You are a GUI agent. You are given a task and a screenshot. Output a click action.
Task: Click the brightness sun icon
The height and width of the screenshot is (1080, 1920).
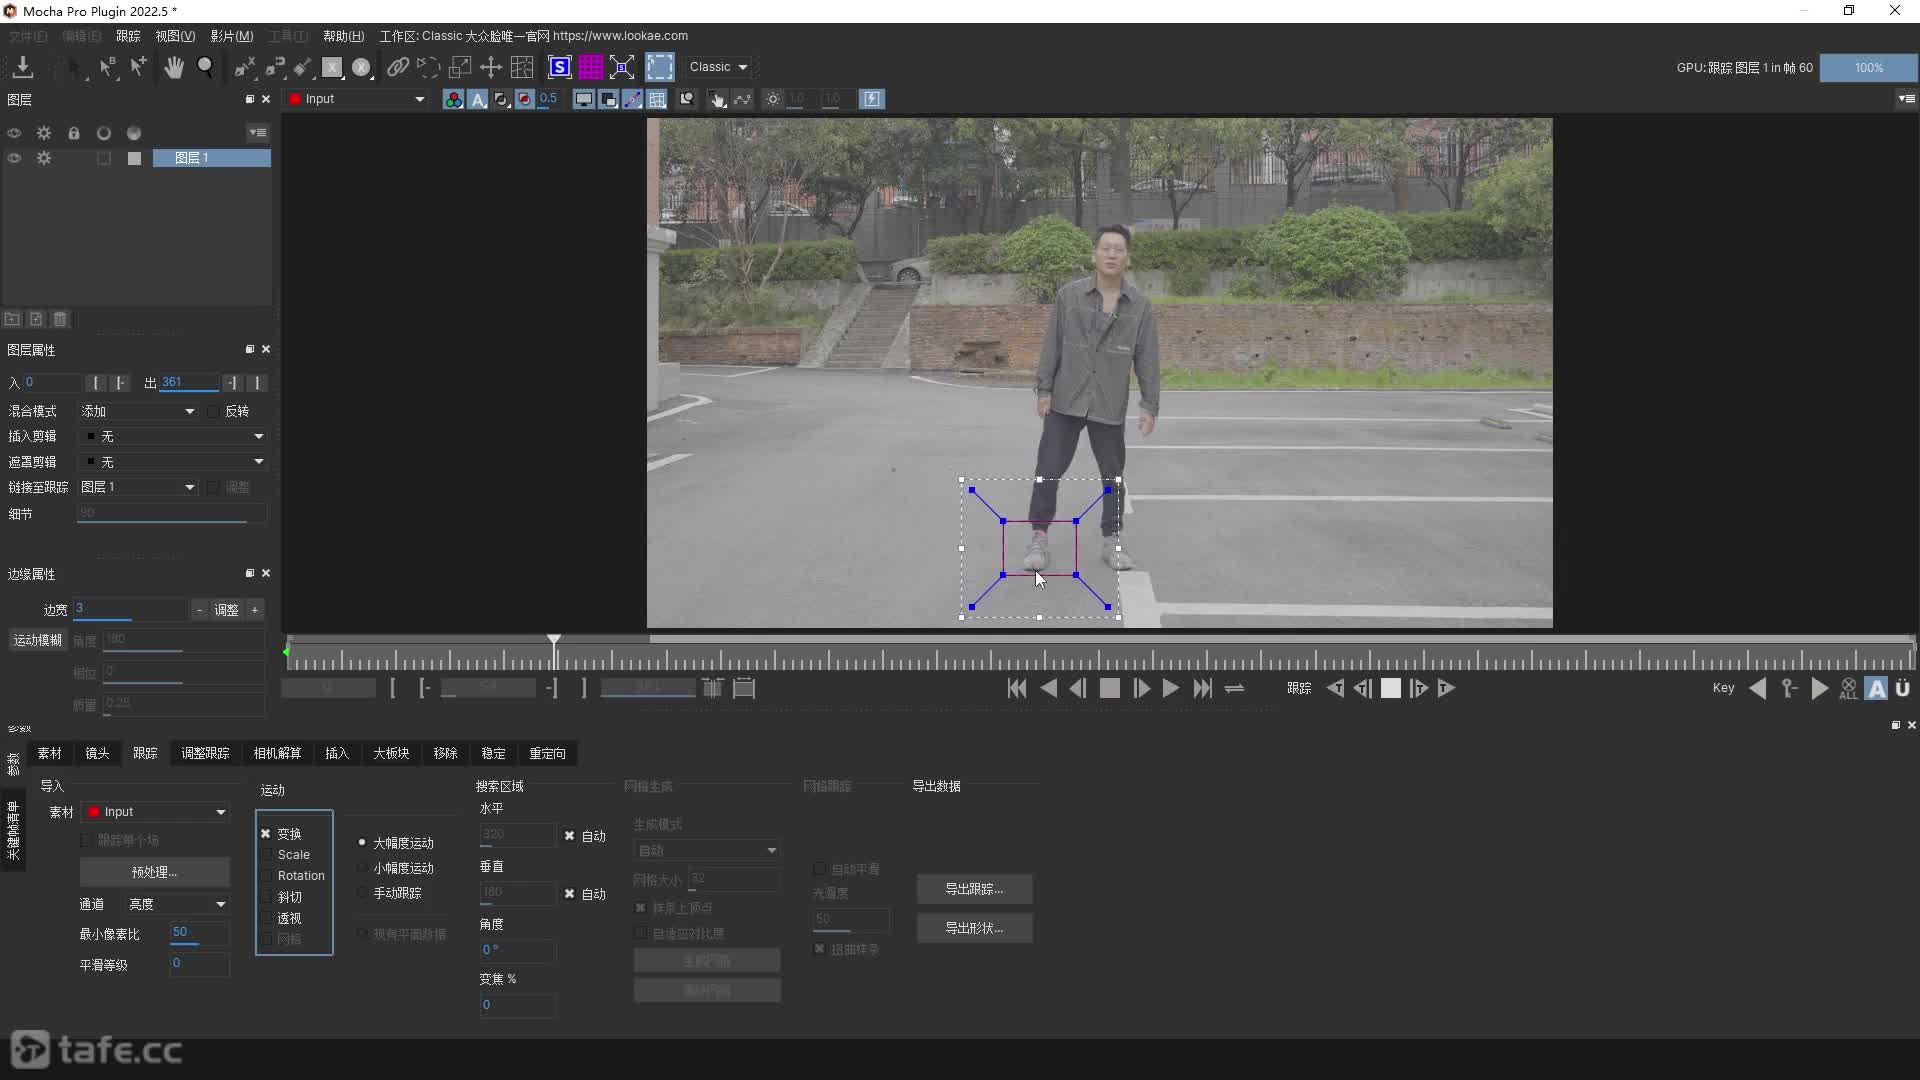[773, 99]
